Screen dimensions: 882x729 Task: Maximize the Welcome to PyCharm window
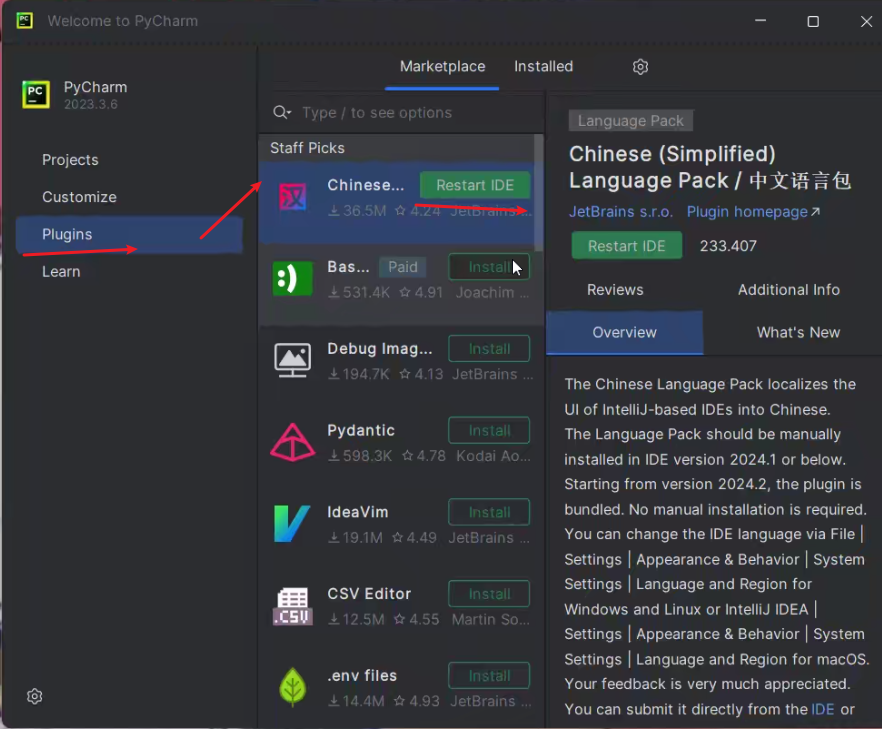click(813, 21)
